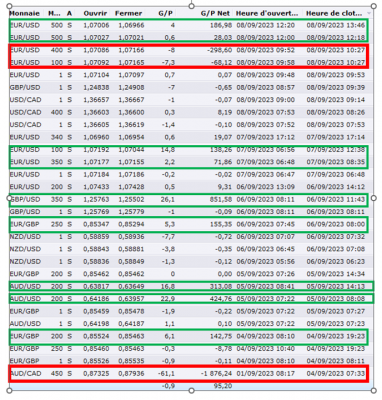
Task: Select the AUD/CAD currency cell
Action: pyautogui.click(x=26, y=373)
